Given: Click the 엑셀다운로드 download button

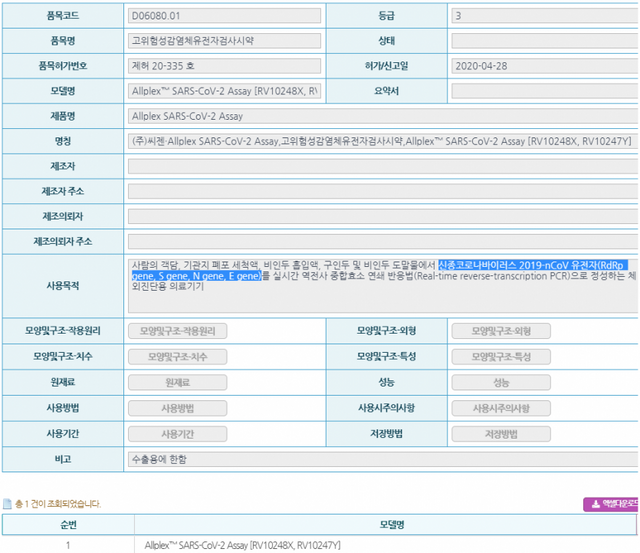Looking at the screenshot, I should [611, 504].
